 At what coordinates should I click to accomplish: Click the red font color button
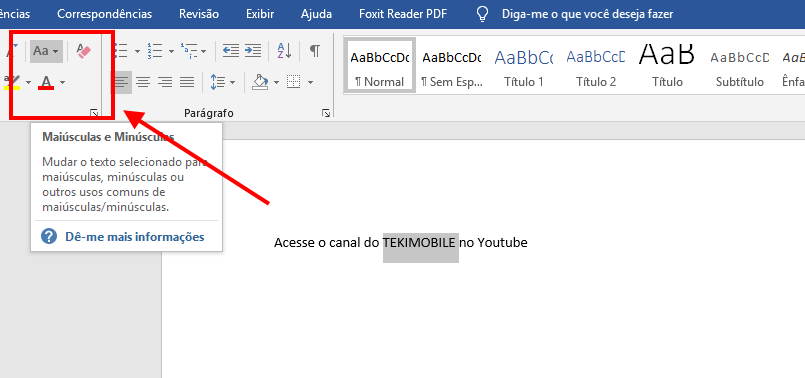(x=46, y=83)
